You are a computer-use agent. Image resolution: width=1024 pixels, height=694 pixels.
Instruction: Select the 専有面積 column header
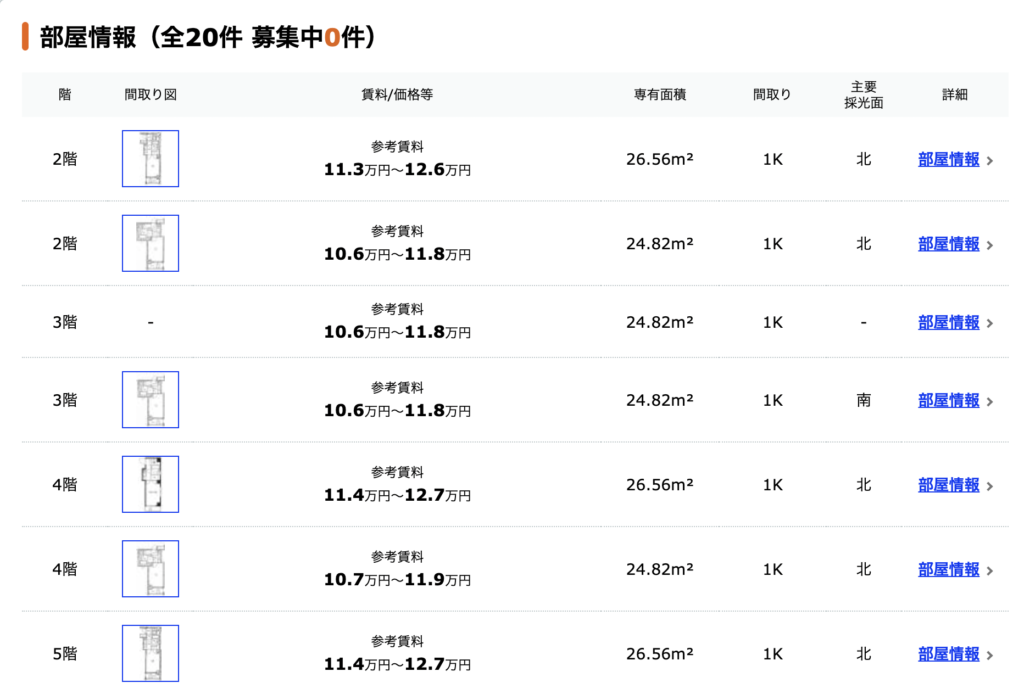[660, 95]
